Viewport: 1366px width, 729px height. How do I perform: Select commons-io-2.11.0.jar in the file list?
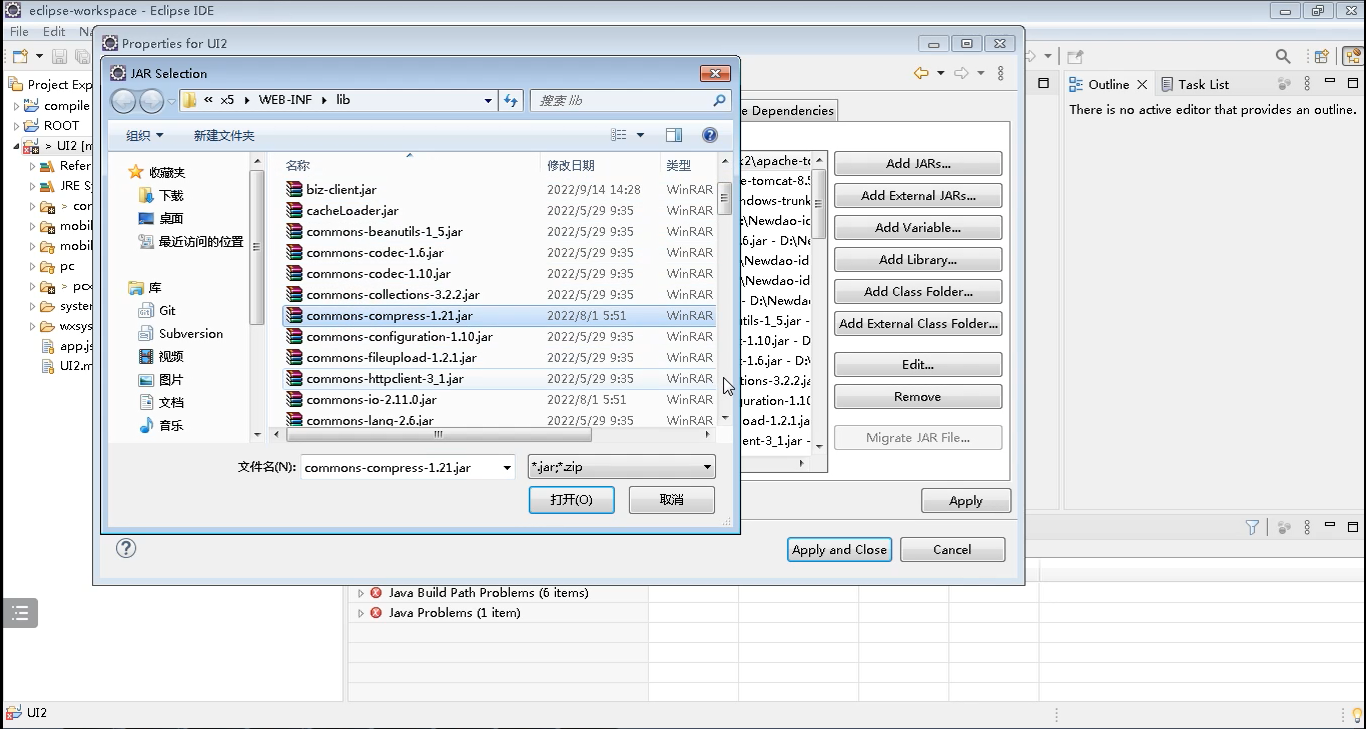pos(499,400)
